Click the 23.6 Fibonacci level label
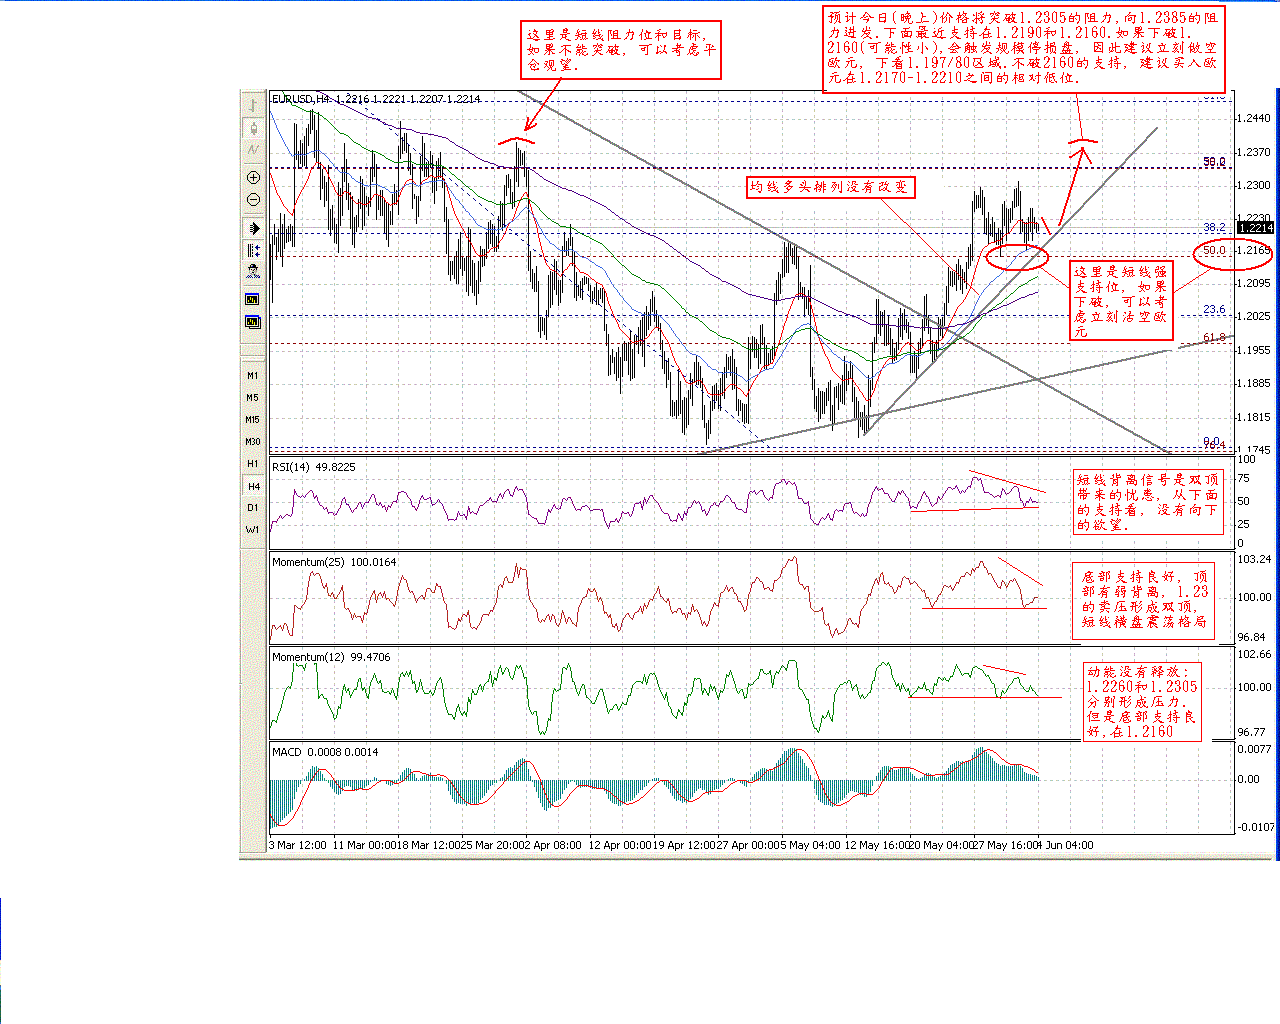This screenshot has height=1024, width=1280. [x=1214, y=310]
